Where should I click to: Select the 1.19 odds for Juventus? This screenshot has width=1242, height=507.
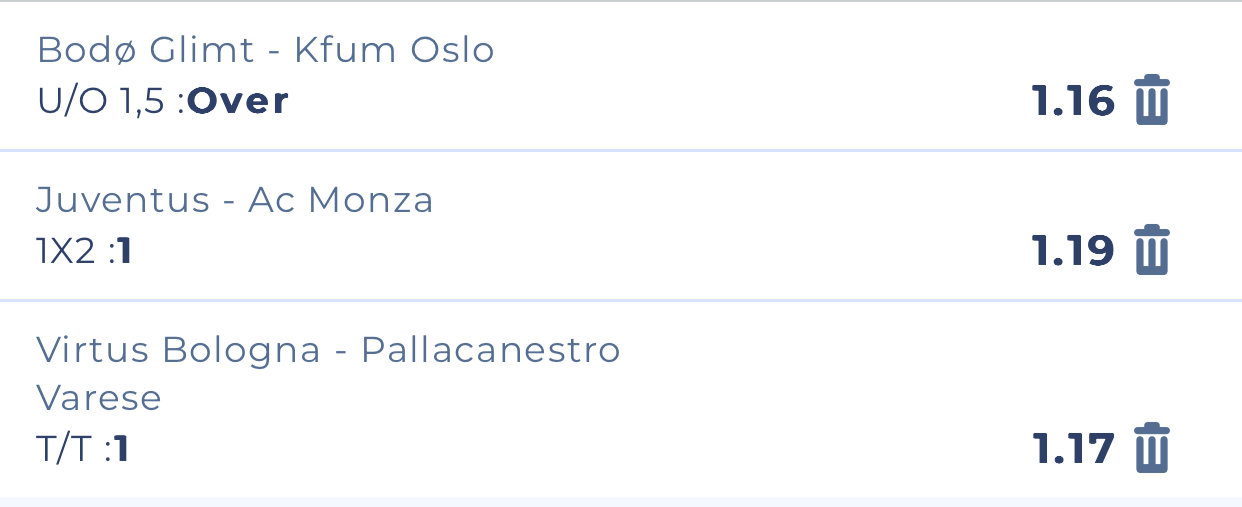coord(1073,251)
